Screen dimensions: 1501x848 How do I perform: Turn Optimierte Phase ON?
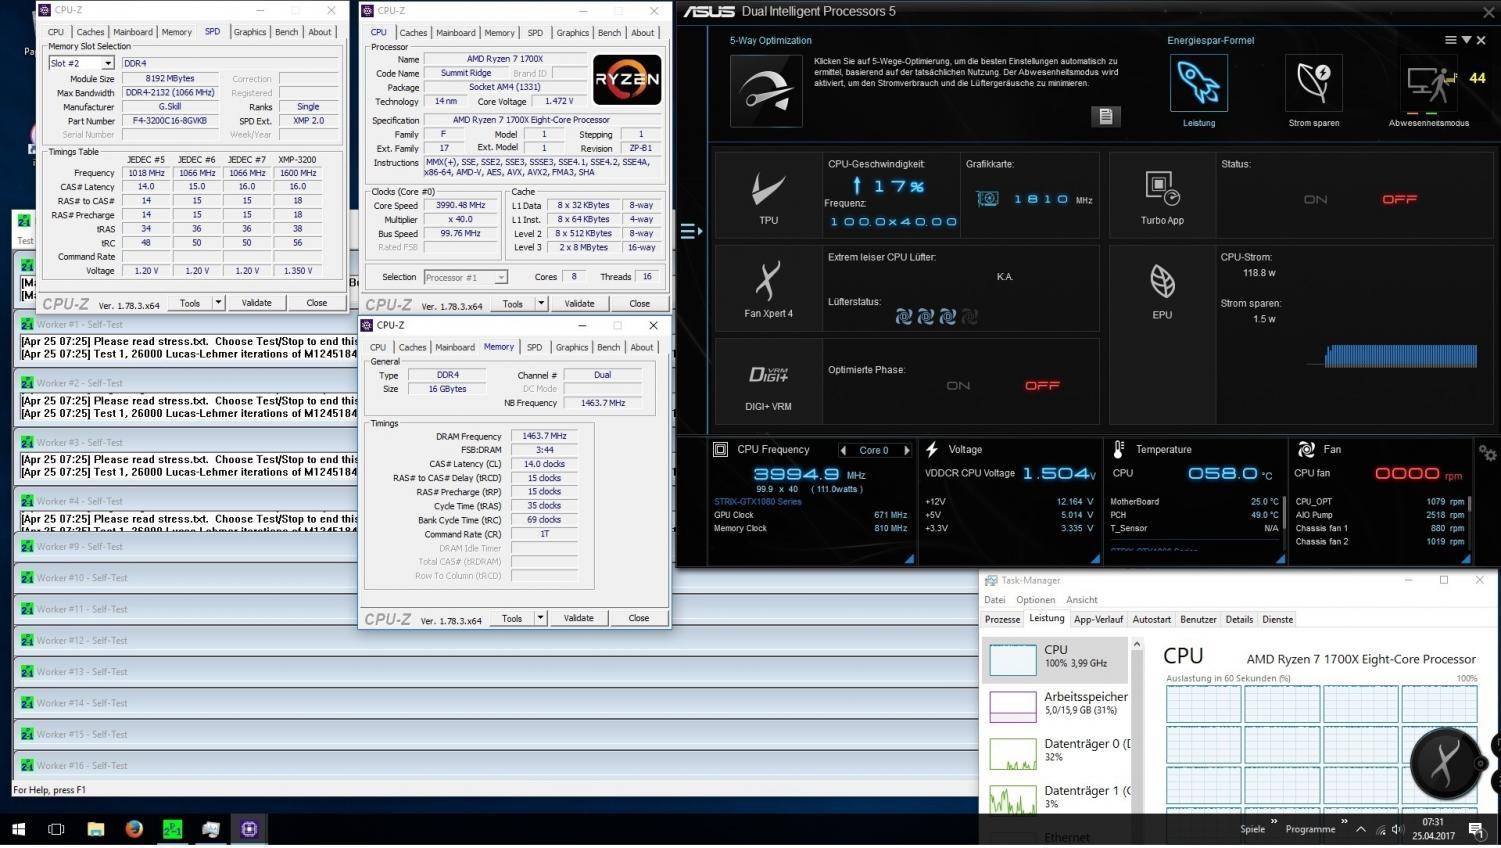tap(958, 386)
